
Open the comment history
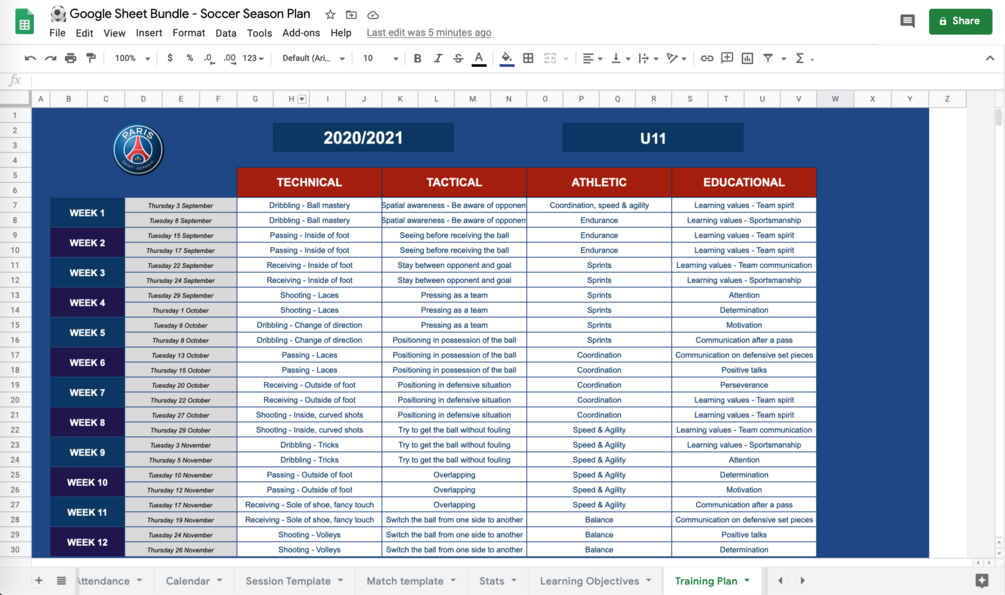(x=907, y=21)
